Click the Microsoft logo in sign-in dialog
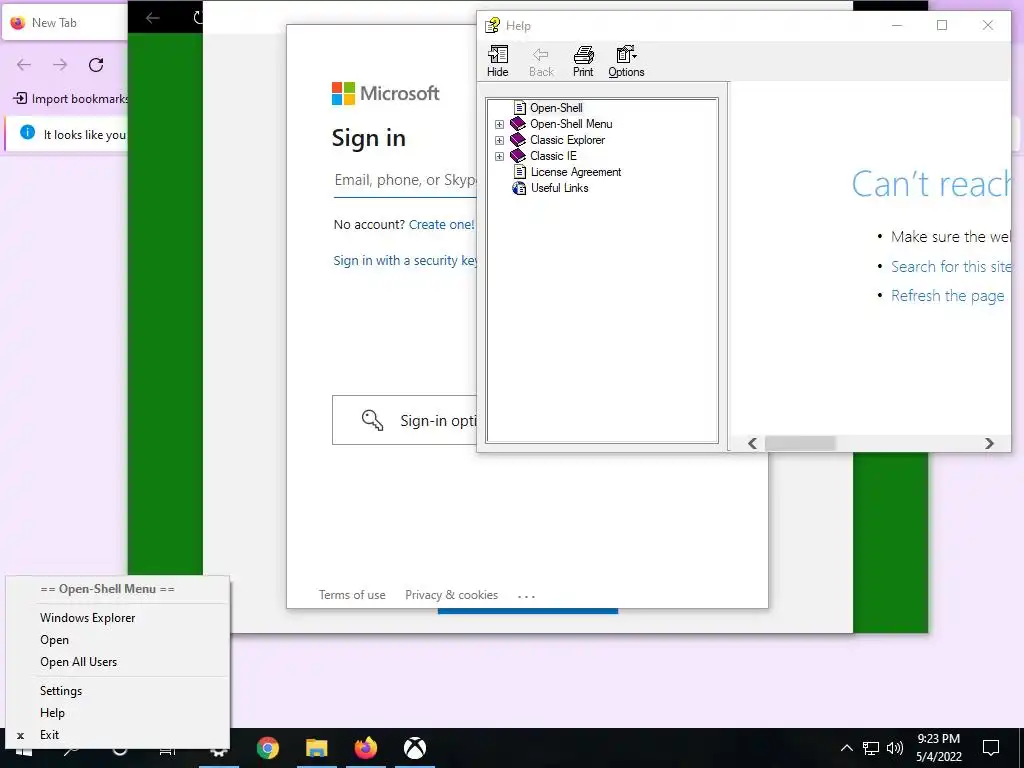 tap(385, 93)
